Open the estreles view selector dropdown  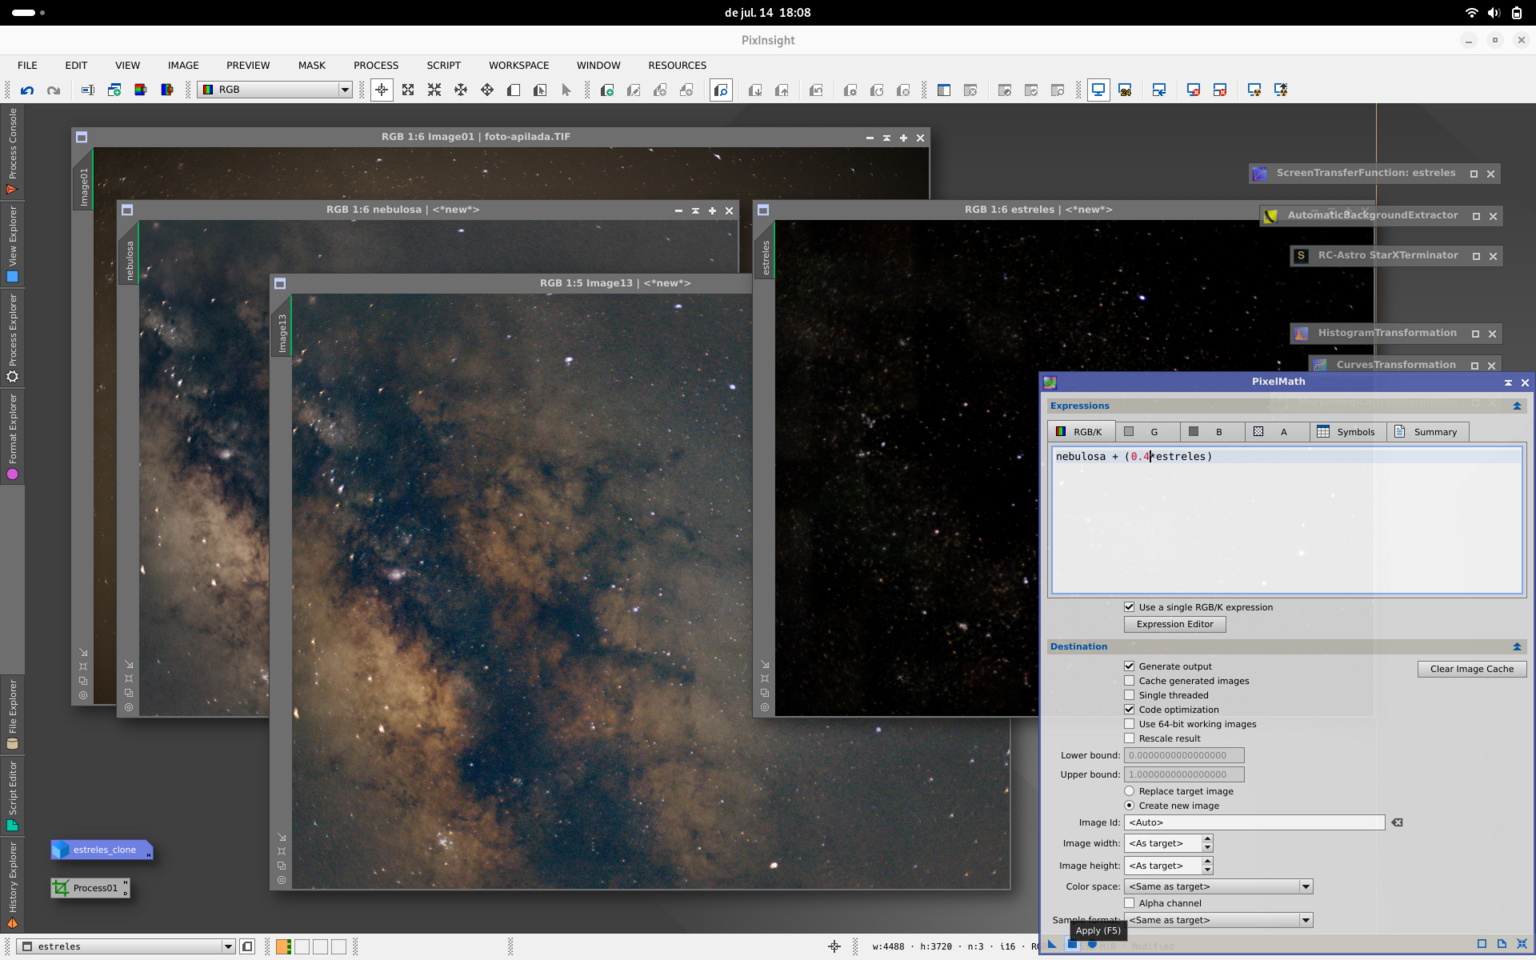pyautogui.click(x=127, y=946)
